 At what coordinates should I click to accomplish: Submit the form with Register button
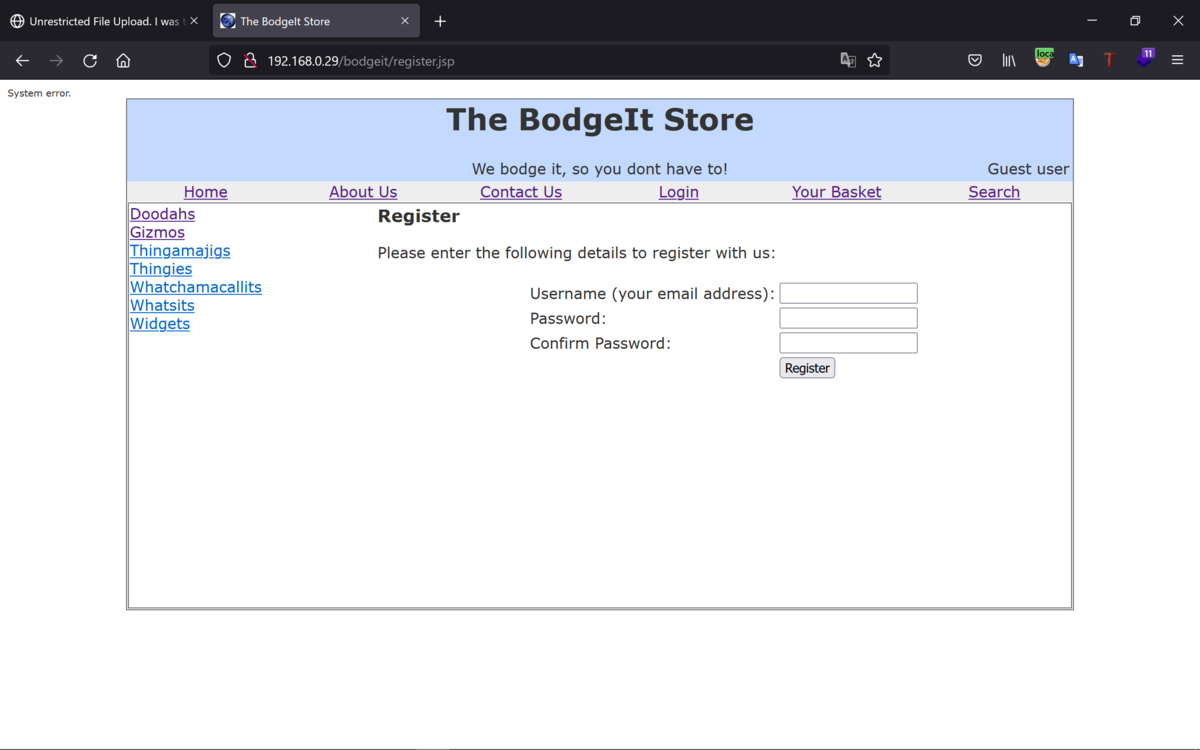point(807,368)
